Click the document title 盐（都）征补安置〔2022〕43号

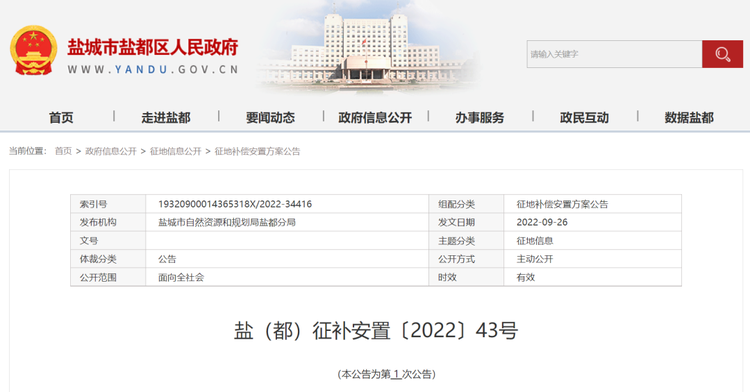pyautogui.click(x=375, y=330)
